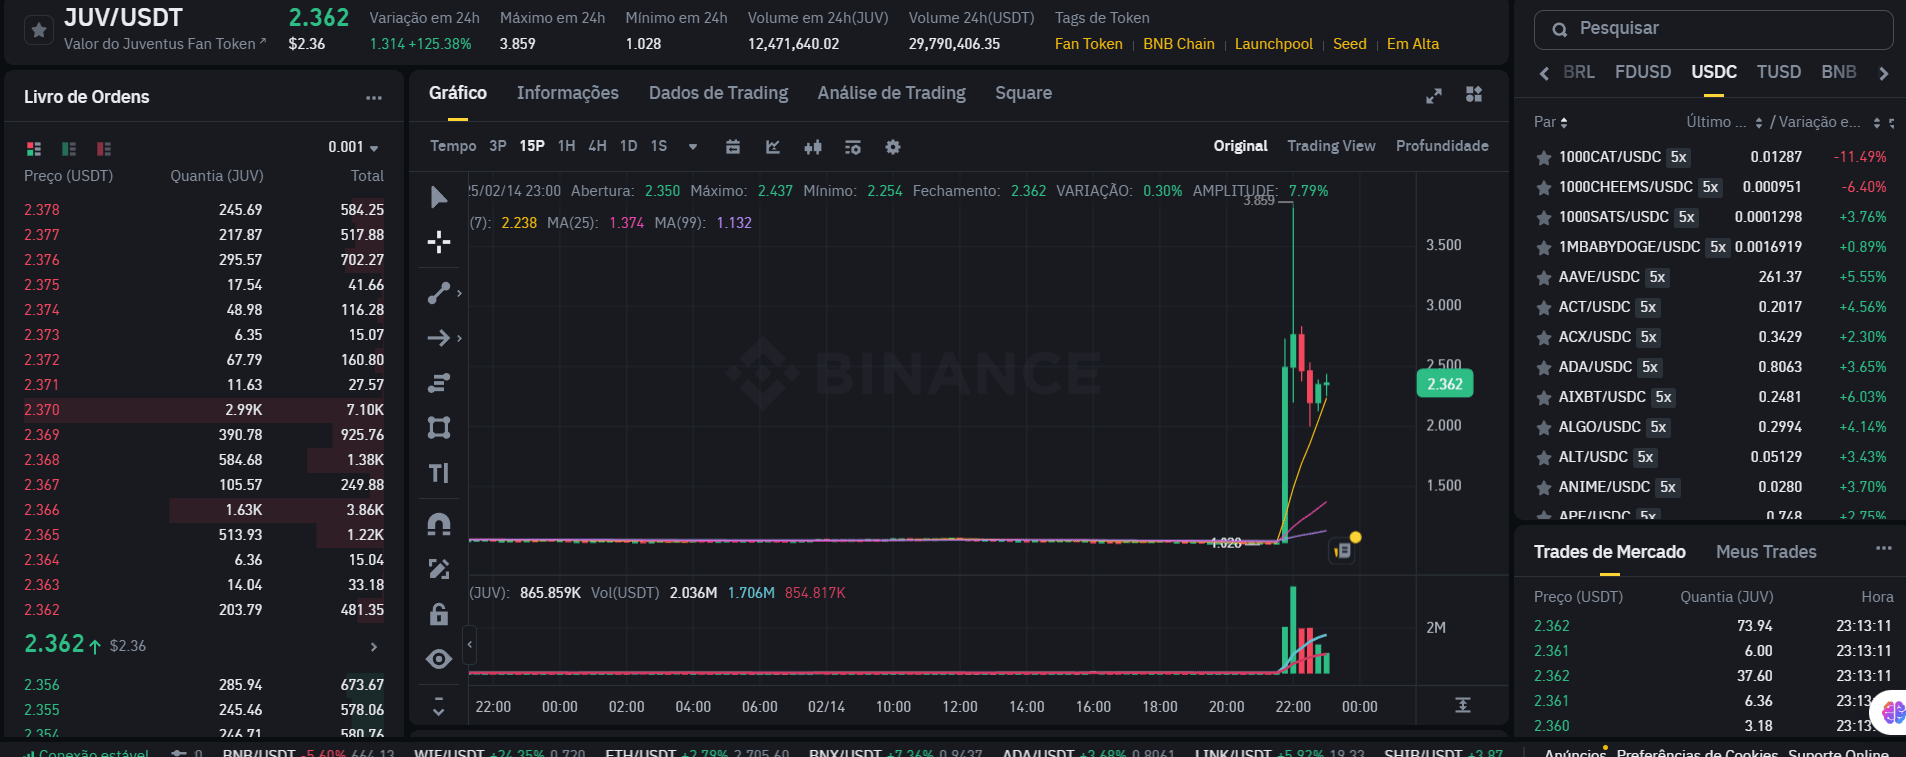This screenshot has width=1906, height=757.
Task: Sort pairs list by Par column
Action: (1550, 122)
